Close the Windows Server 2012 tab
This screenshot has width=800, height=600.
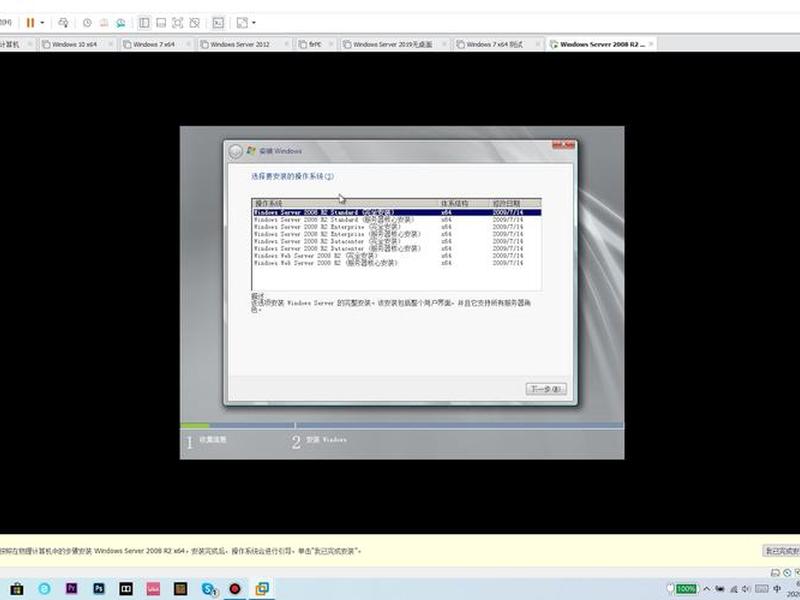tap(287, 44)
